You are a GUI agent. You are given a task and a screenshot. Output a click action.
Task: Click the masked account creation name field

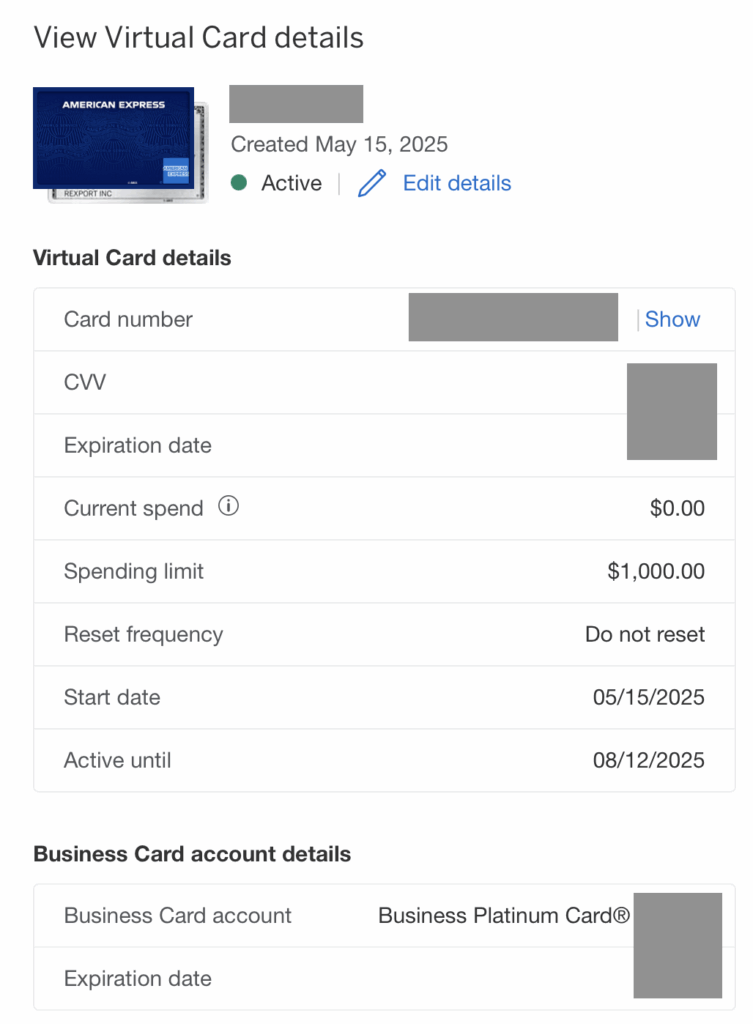pos(296,103)
